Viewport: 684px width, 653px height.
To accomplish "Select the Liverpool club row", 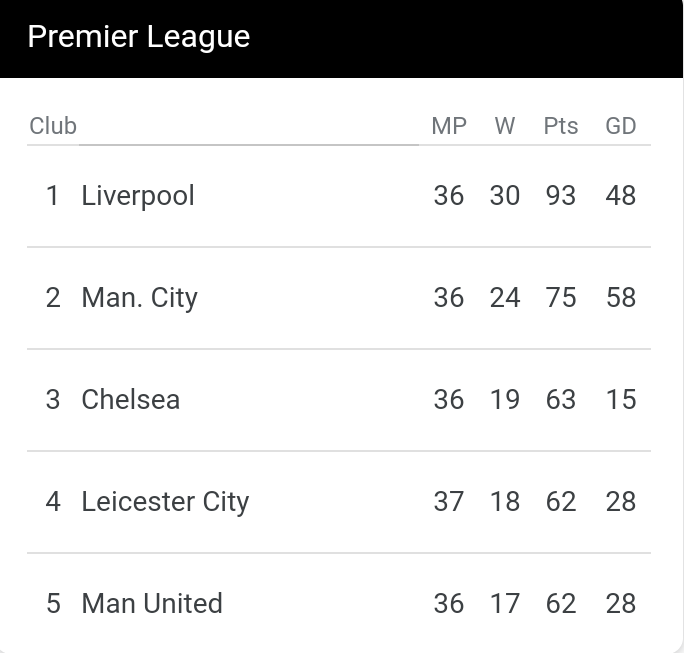I will point(339,196).
